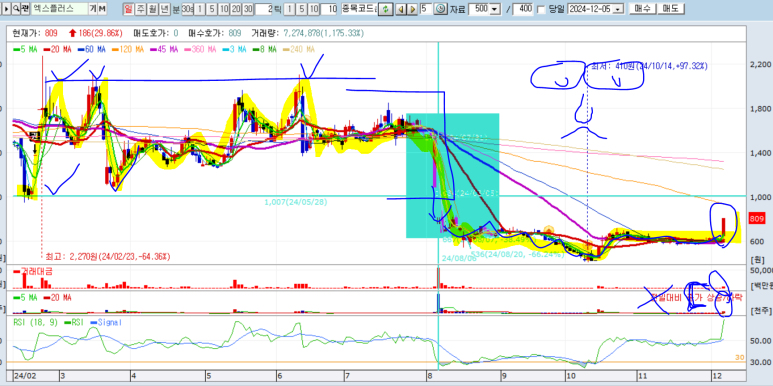Click the 엑스플러스 stock name input field
The width and height of the screenshot is (773, 386).
tap(60, 8)
